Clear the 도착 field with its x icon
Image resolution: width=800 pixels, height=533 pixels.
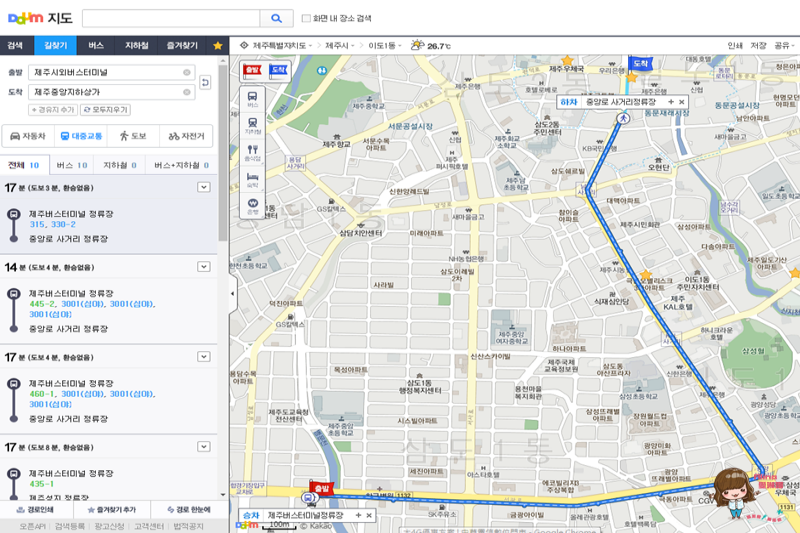pos(187,92)
